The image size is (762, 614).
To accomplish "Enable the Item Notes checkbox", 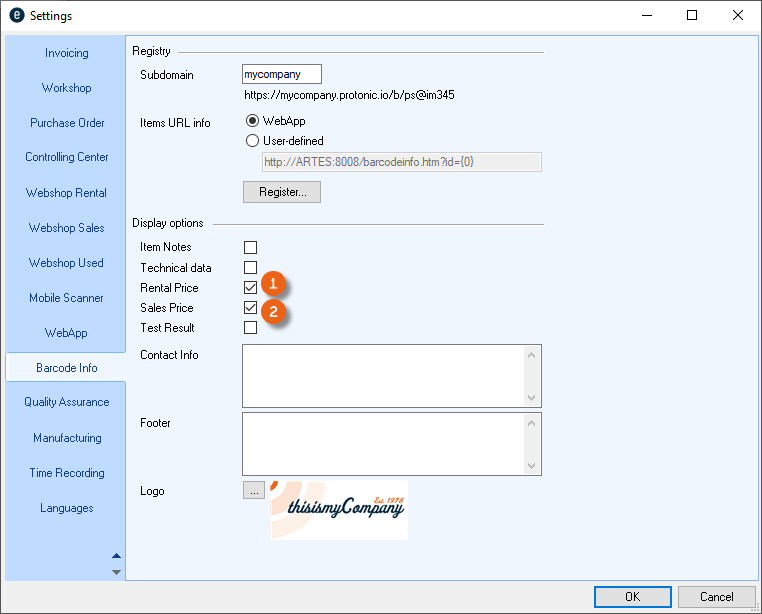I will [x=250, y=248].
